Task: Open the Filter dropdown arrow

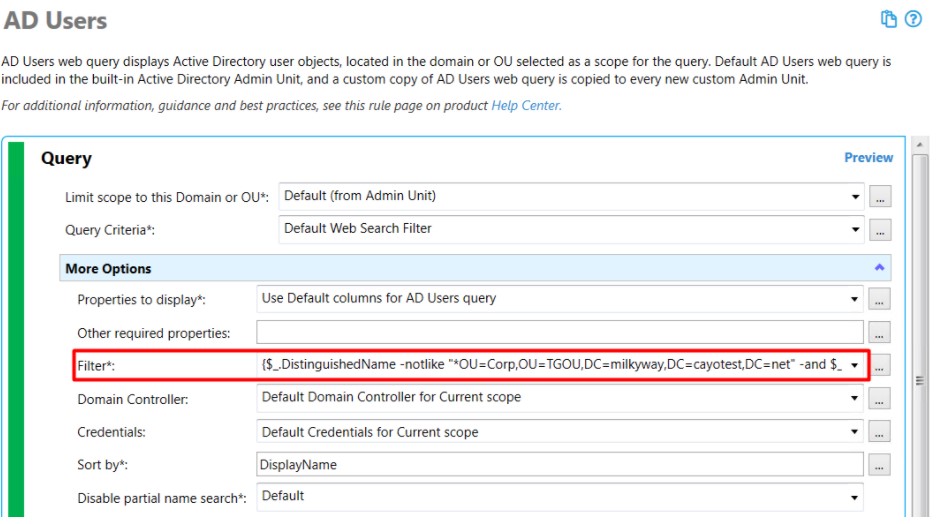Action: pos(854,365)
